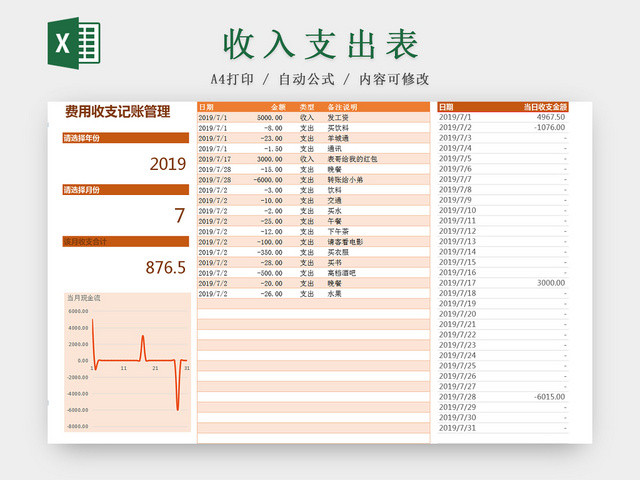Select the 2019/7/20 date in daily summary

[x=457, y=314]
